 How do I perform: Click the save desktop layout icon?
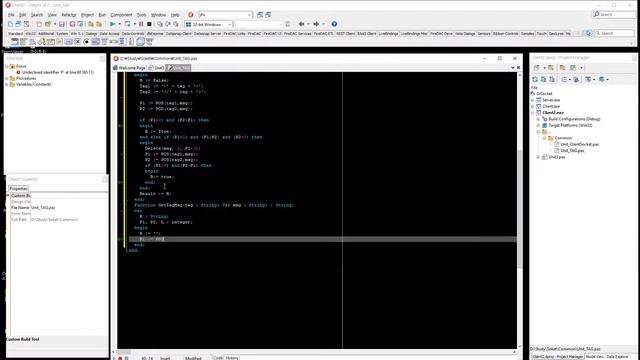pyautogui.click(x=260, y=15)
